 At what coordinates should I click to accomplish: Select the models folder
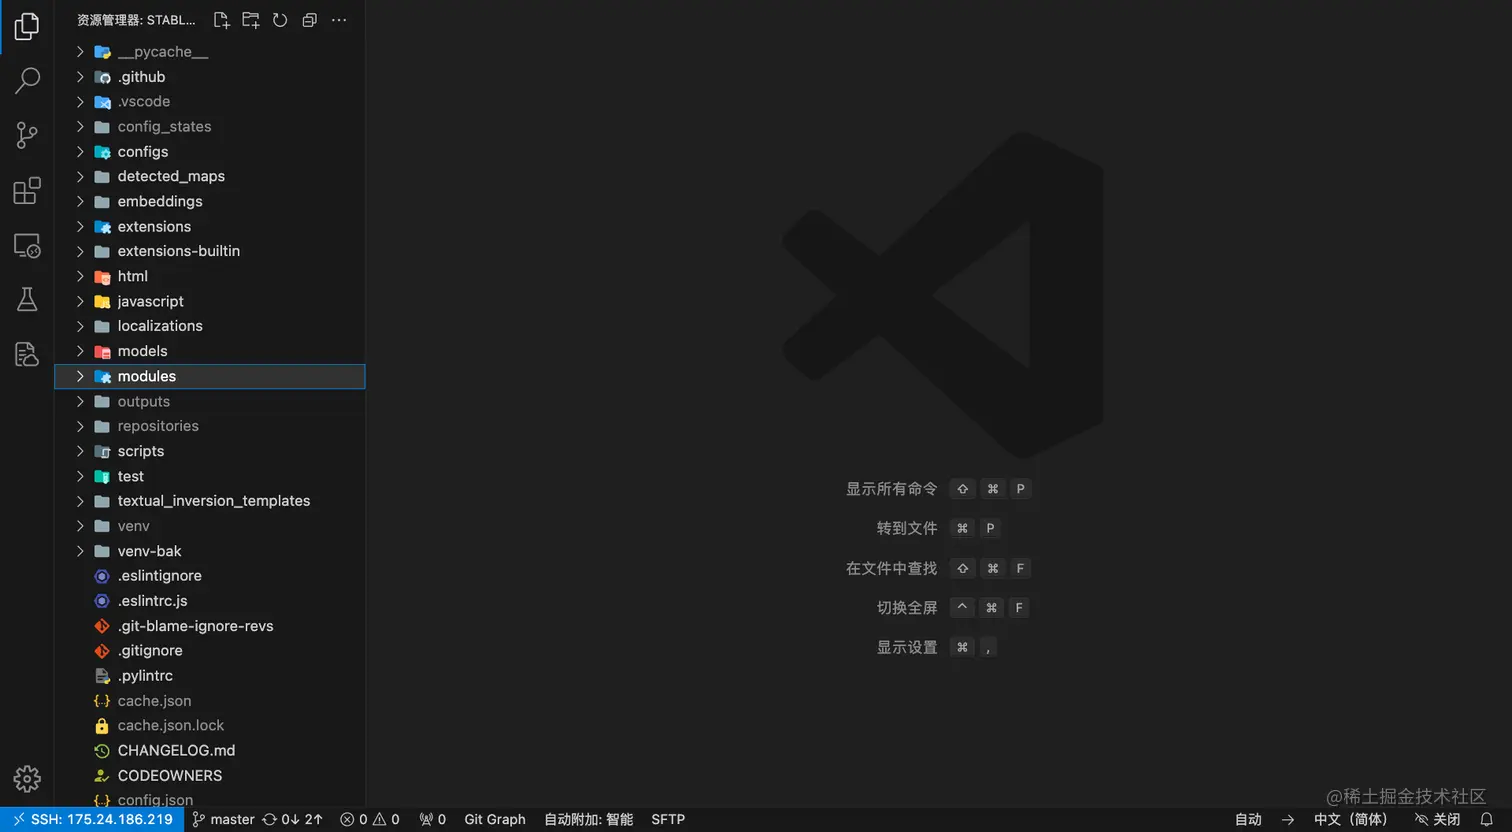pyautogui.click(x=210, y=351)
